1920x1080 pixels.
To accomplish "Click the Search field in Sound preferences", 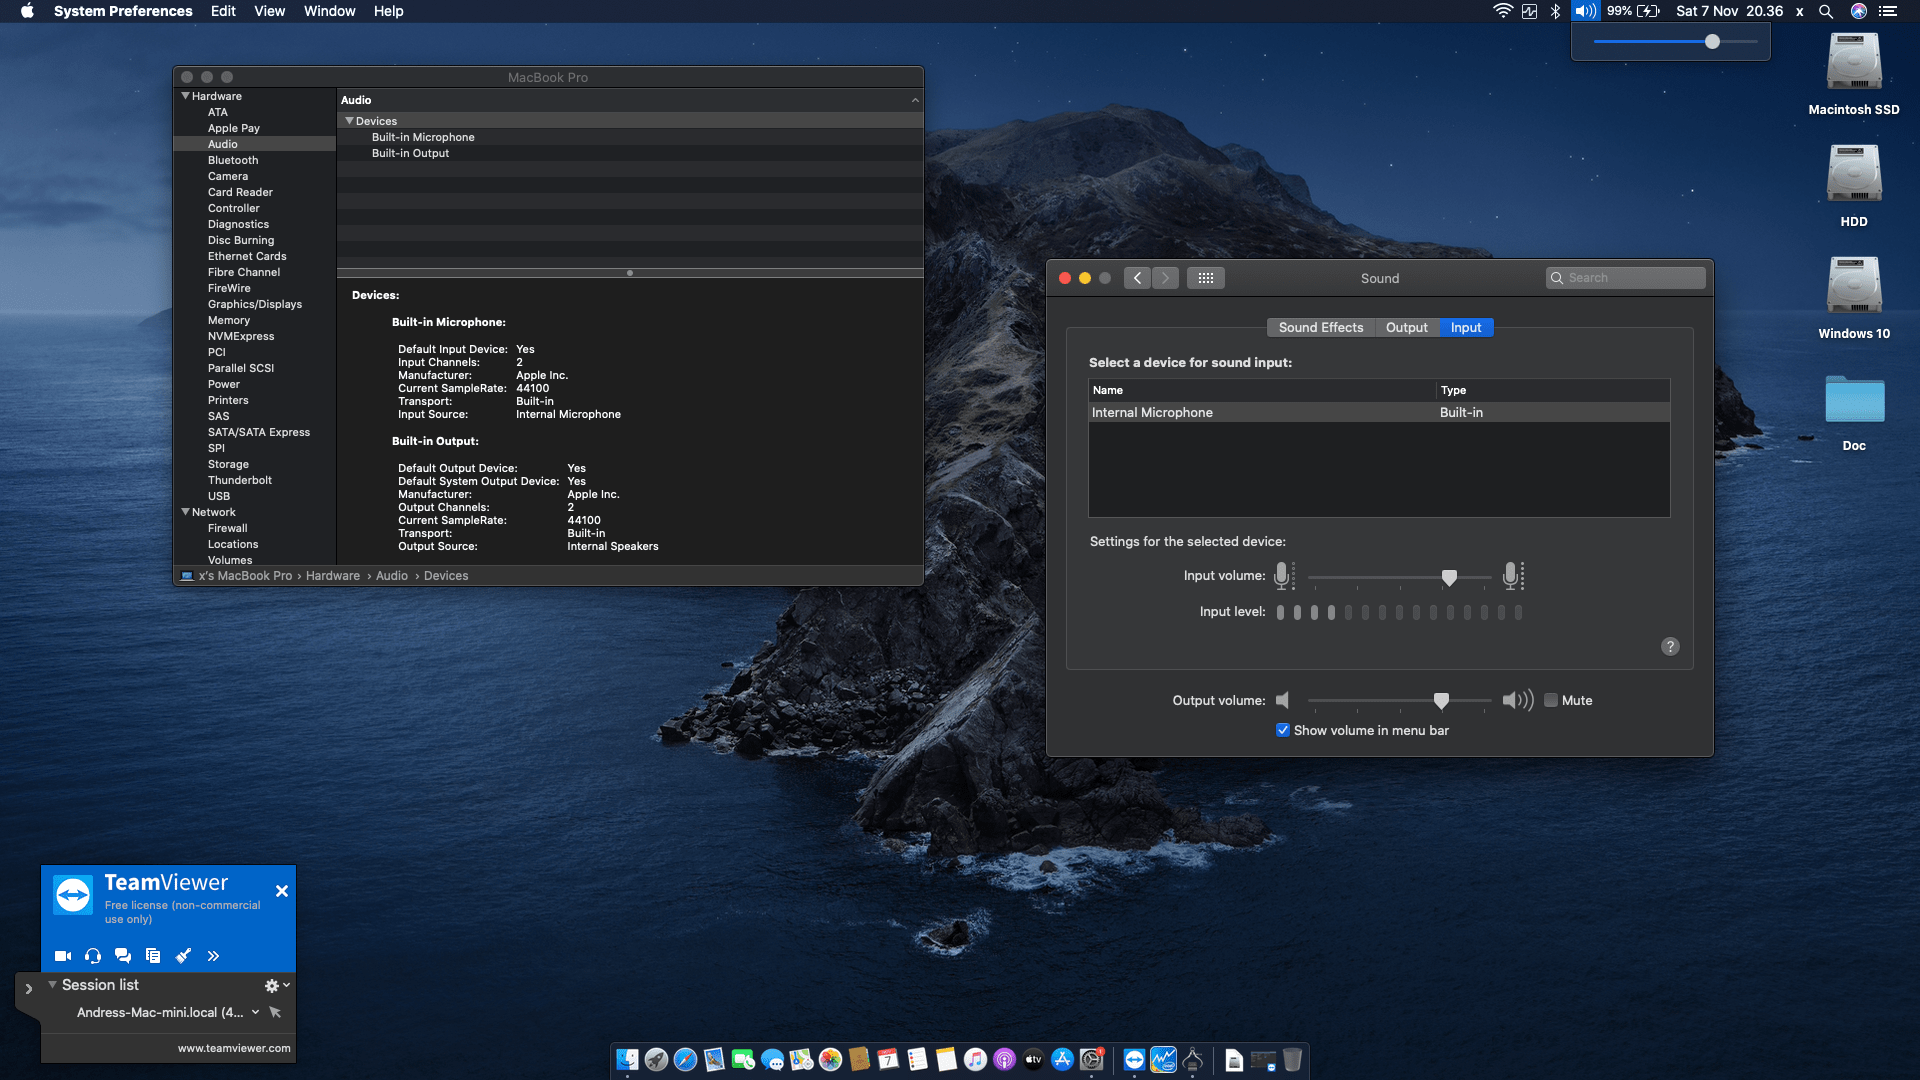I will (x=1624, y=277).
